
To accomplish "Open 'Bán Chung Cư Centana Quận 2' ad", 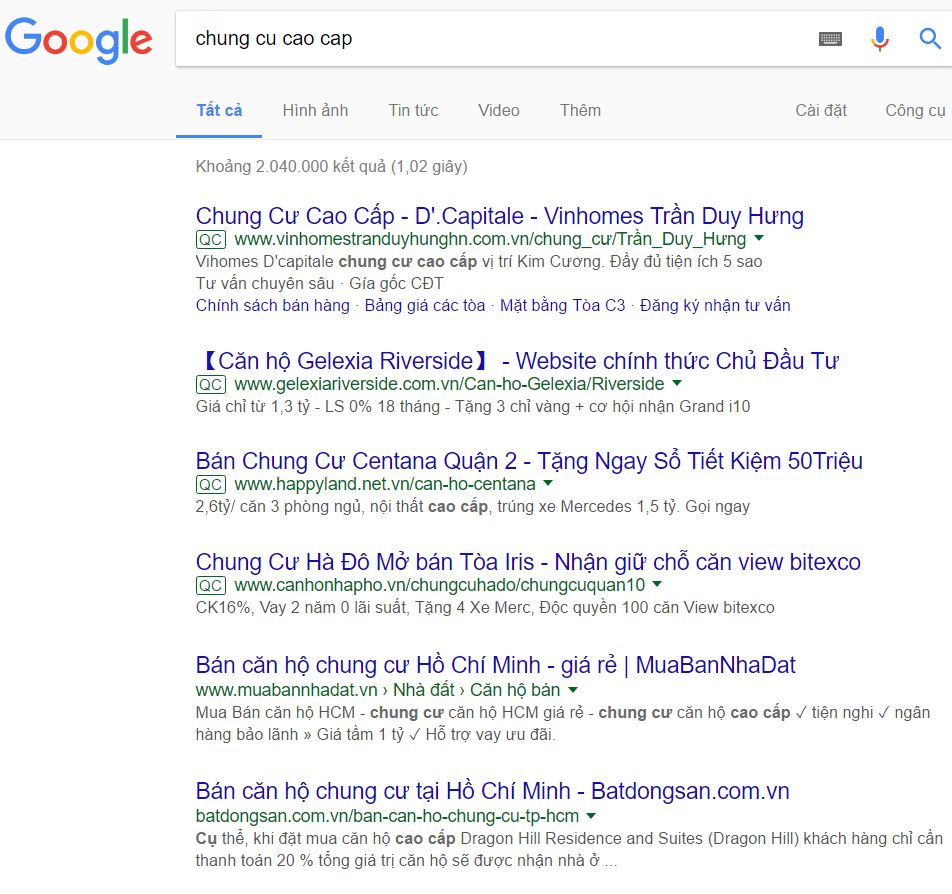I will 529,462.
